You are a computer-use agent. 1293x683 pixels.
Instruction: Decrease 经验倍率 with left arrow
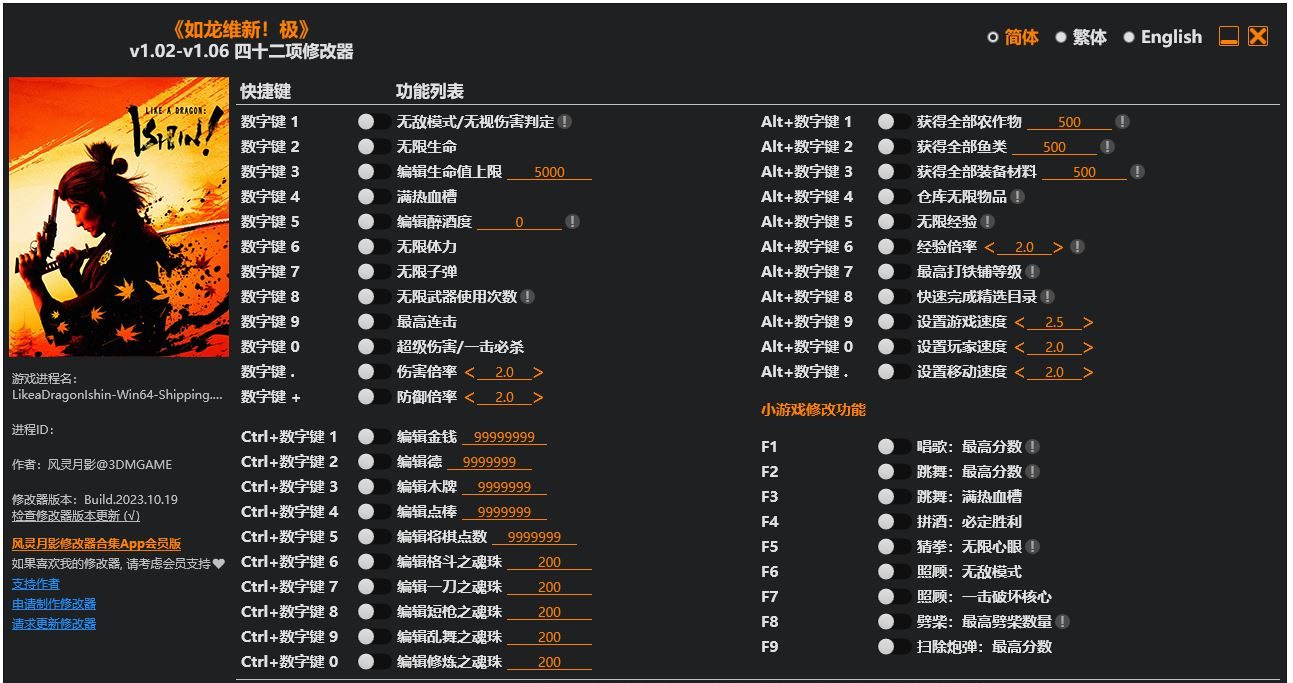[990, 247]
